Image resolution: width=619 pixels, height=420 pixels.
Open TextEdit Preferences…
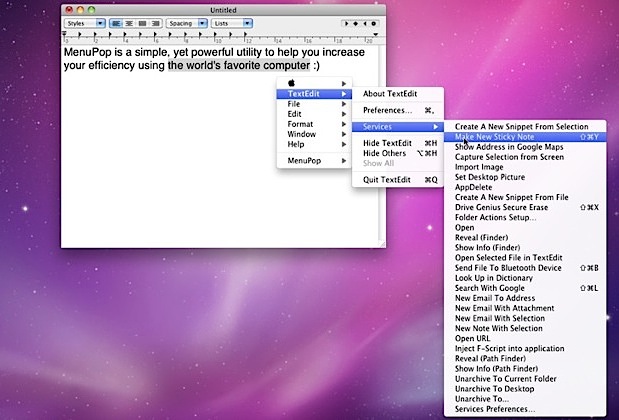398,111
